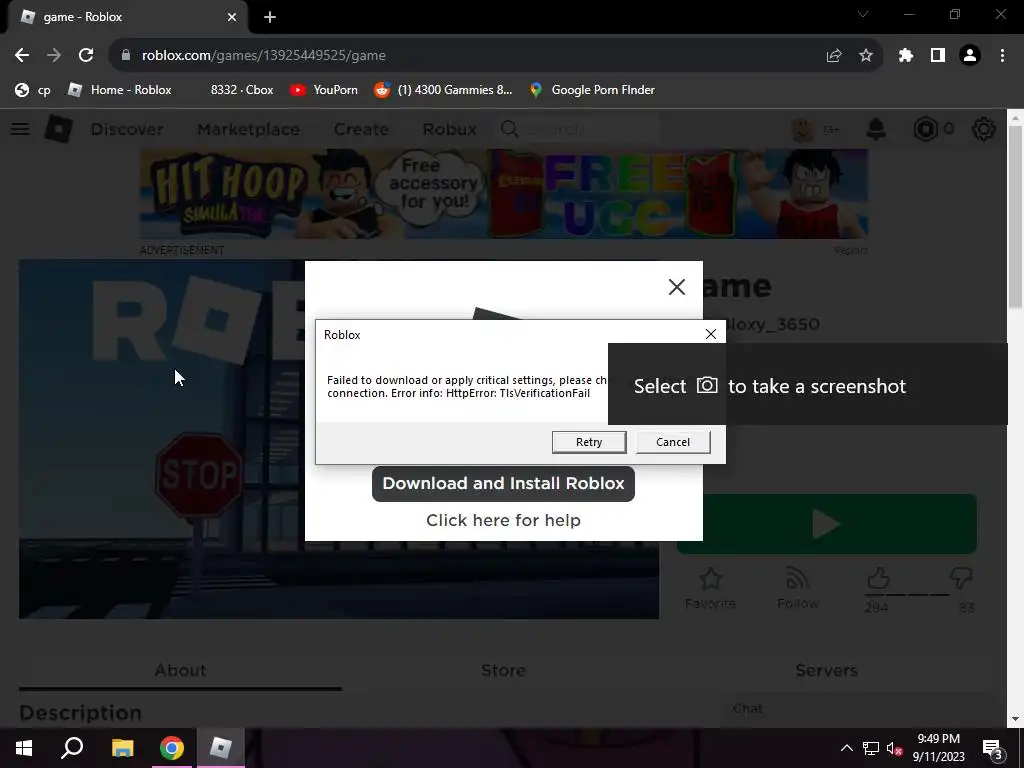Viewport: 1024px width, 768px height.
Task: Switch to the Store tab
Action: (503, 671)
